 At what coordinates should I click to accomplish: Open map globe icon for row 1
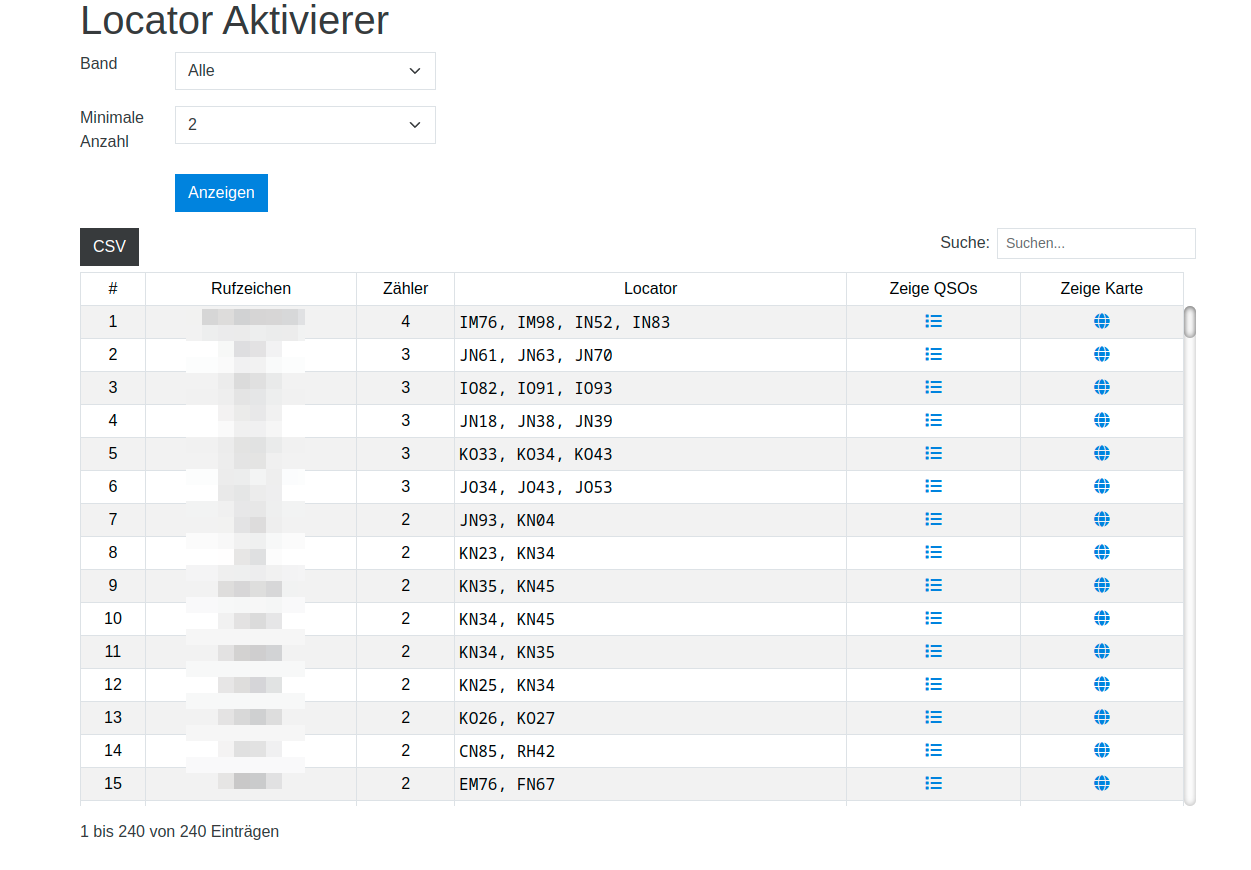[x=1101, y=321]
